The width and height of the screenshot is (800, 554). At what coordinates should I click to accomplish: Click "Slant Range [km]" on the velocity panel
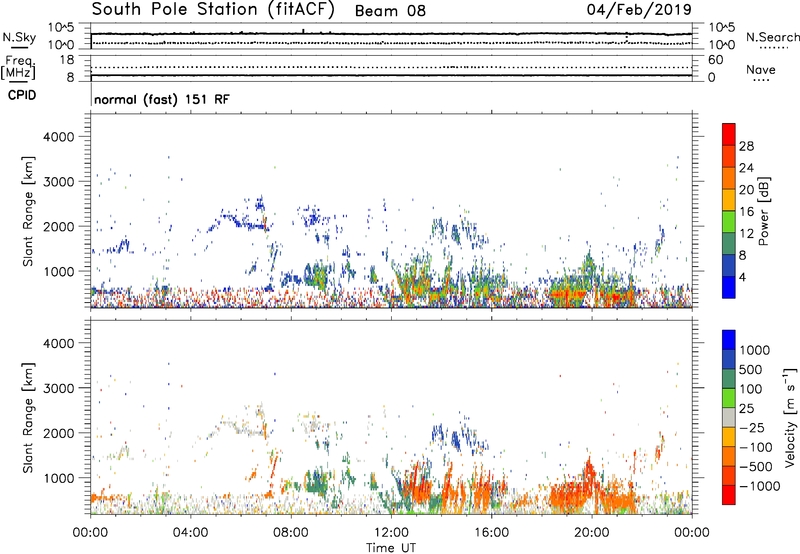[x=28, y=418]
